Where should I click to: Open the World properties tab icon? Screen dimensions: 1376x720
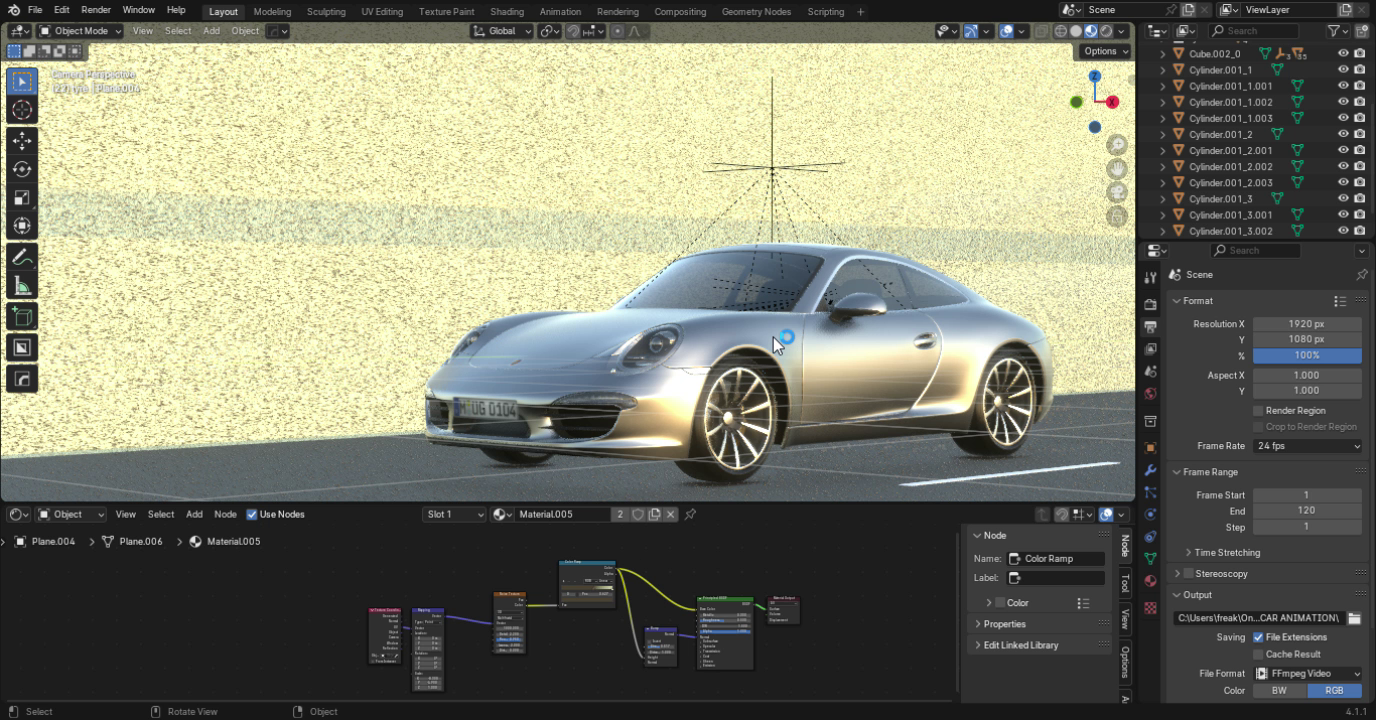tap(1150, 393)
